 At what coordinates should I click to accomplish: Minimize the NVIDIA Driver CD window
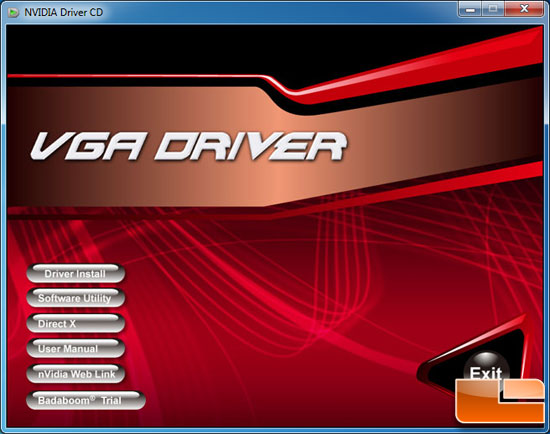[470, 9]
